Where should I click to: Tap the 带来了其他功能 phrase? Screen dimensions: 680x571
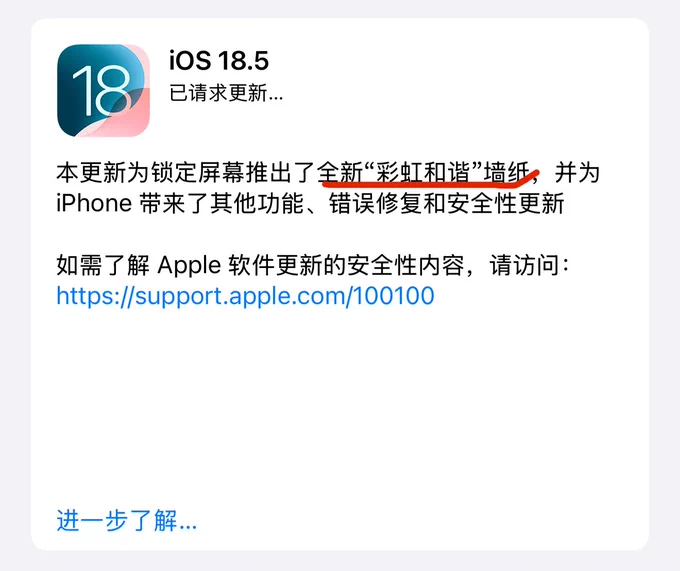(221, 203)
